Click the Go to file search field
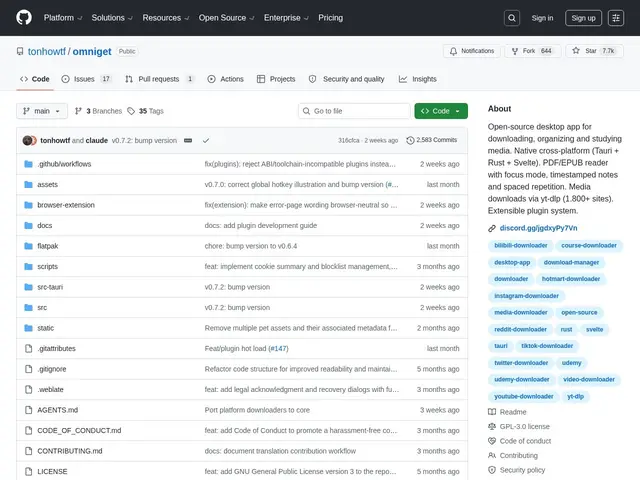Screen dimensions: 640x480 tap(354, 111)
